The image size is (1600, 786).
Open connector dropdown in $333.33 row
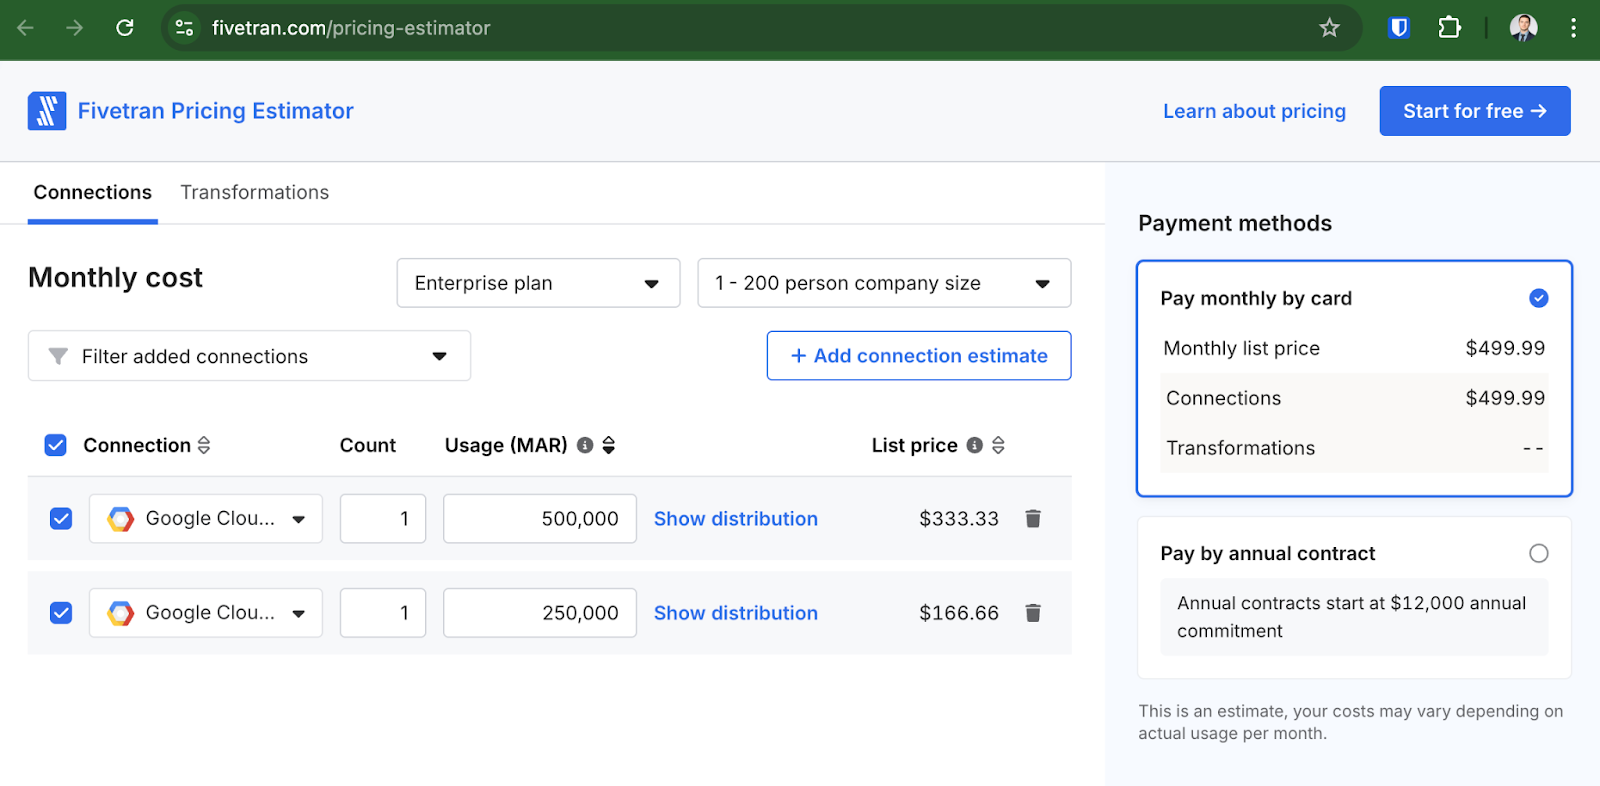[x=206, y=518]
